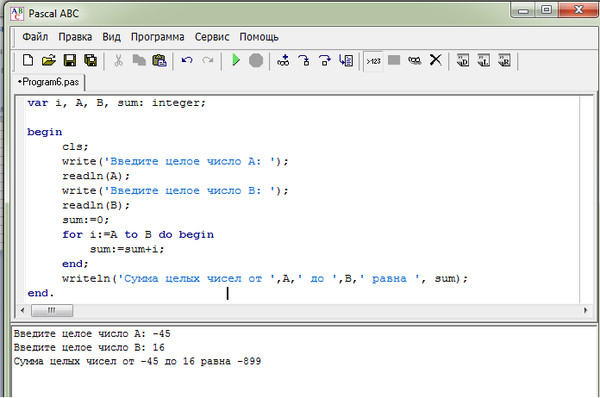Save all files with the multi-floppy icon

91,60
